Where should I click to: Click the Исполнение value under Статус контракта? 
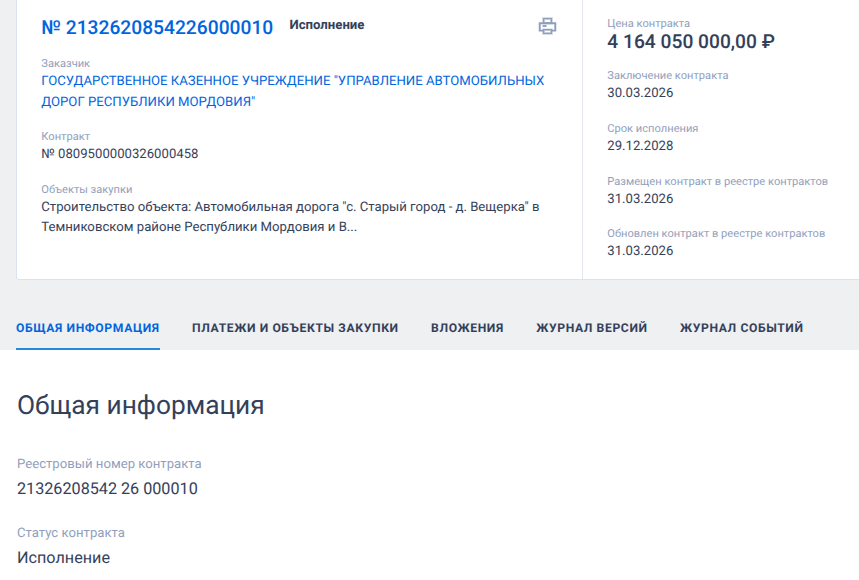[x=63, y=557]
